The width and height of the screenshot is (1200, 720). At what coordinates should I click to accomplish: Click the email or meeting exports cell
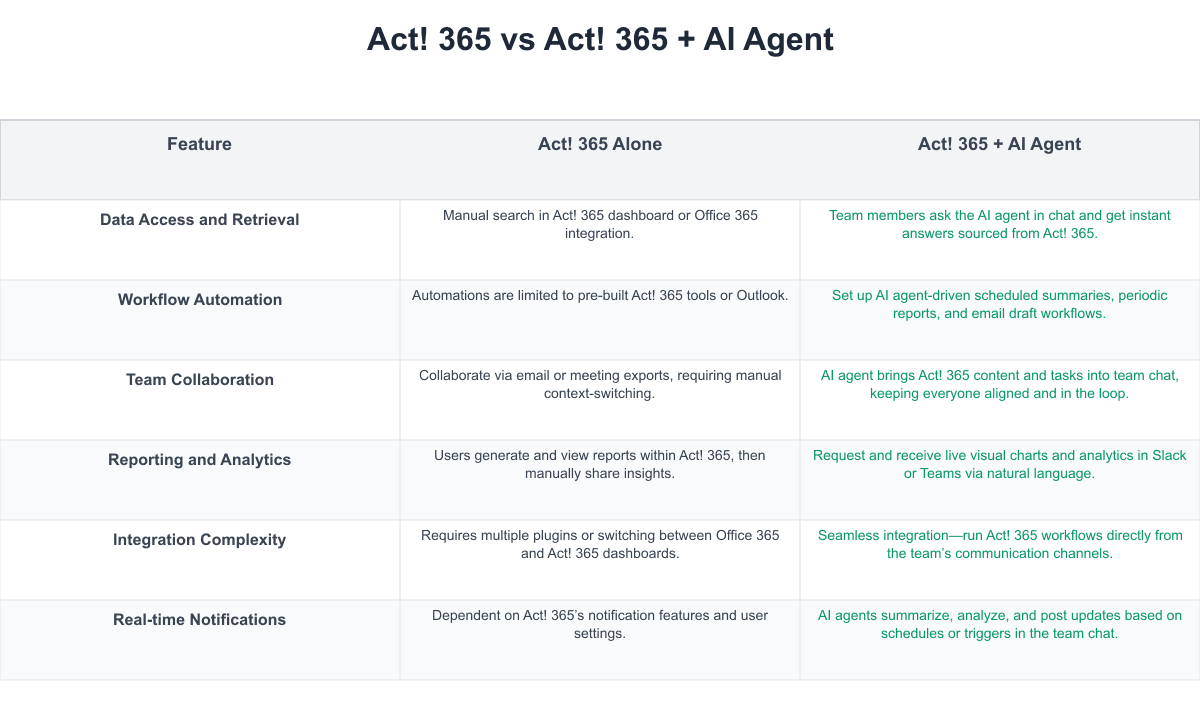[x=600, y=384]
